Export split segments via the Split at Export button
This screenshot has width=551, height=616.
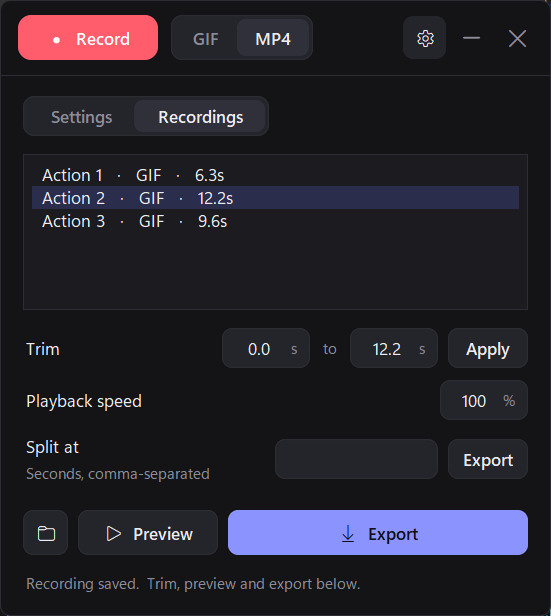(x=488, y=459)
